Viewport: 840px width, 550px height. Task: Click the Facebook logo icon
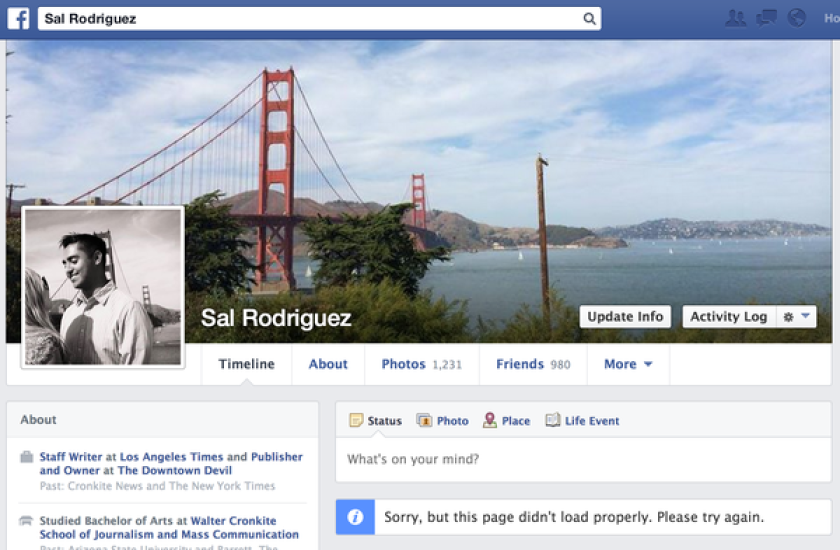click(x=18, y=19)
